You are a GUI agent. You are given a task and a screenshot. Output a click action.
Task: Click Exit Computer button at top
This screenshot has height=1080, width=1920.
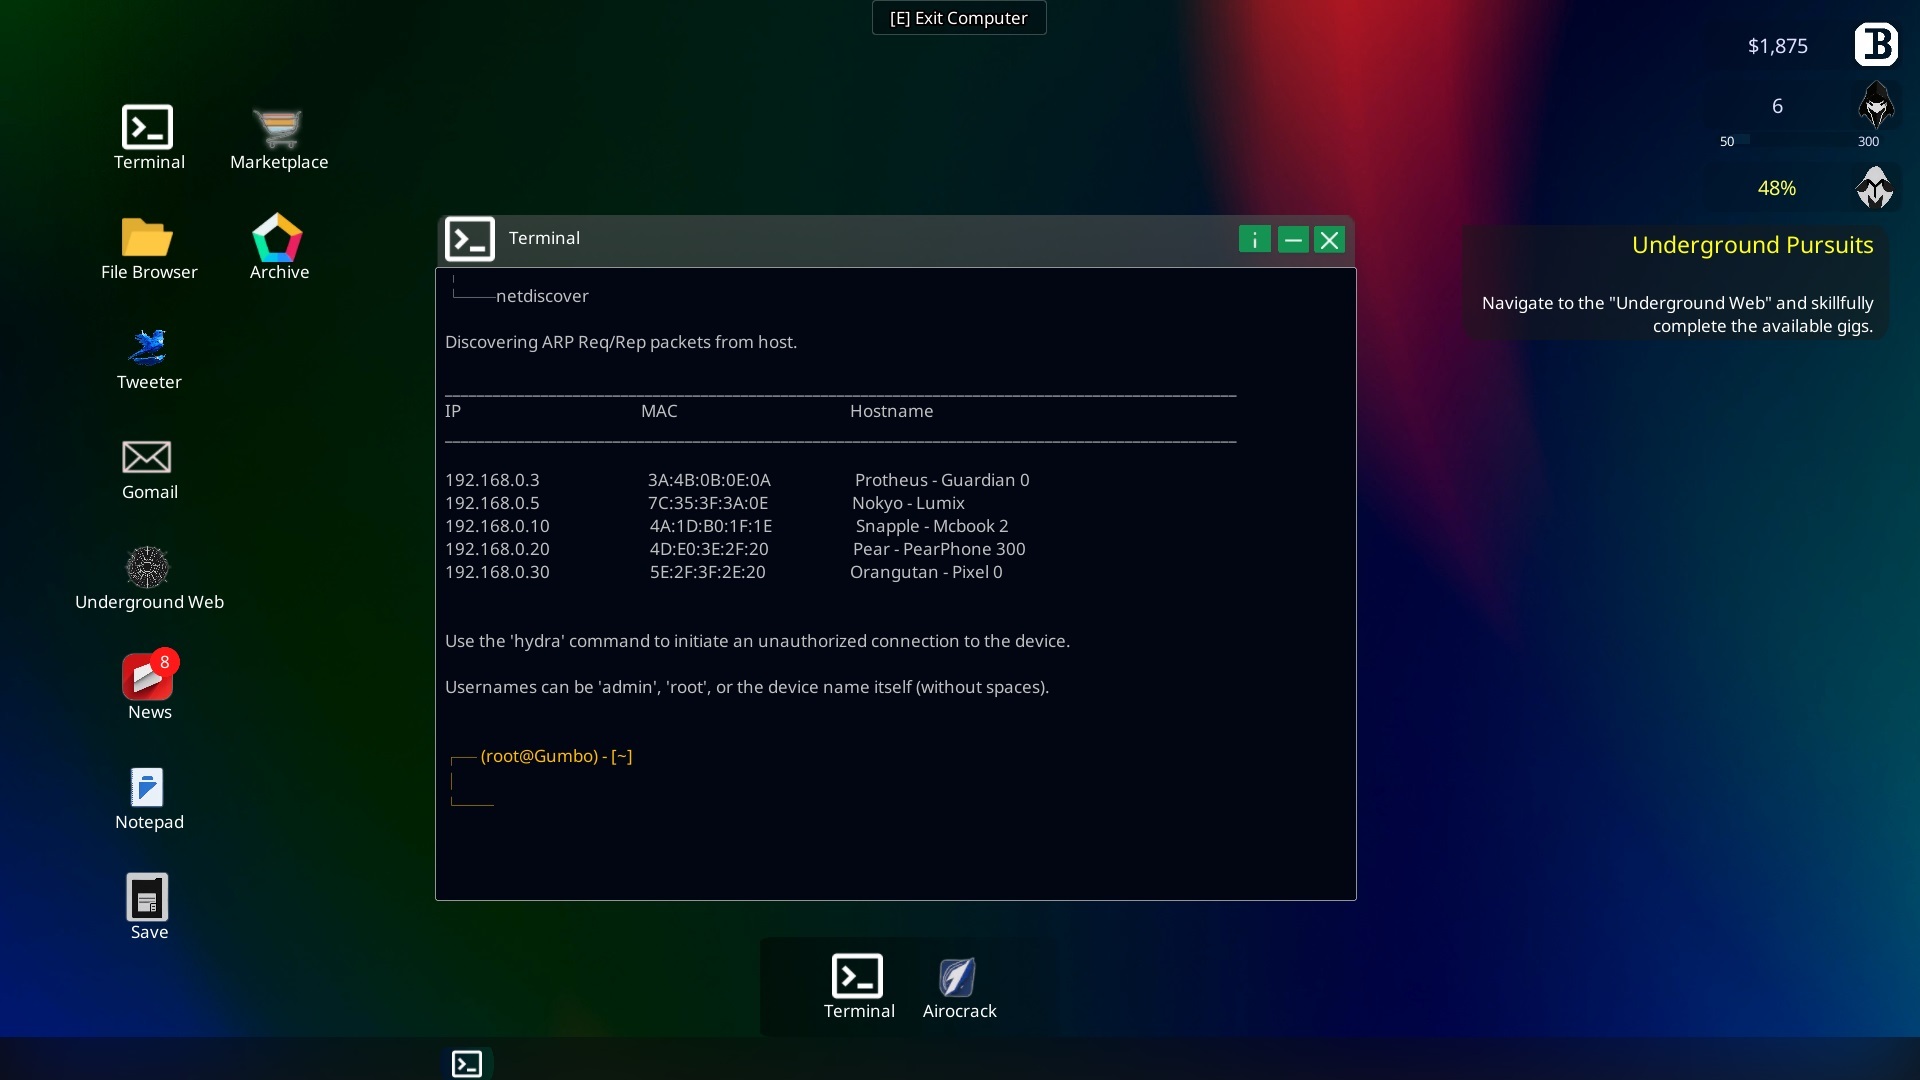959,17
